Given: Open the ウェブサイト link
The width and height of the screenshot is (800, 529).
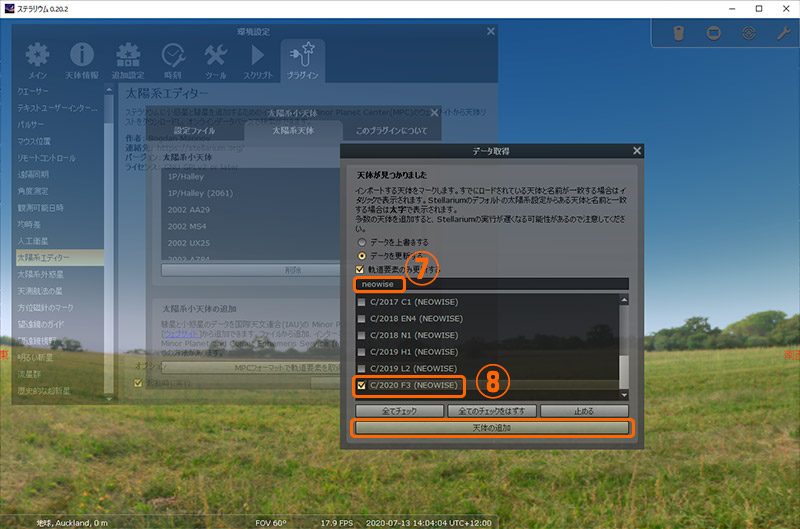Looking at the screenshot, I should [x=180, y=334].
